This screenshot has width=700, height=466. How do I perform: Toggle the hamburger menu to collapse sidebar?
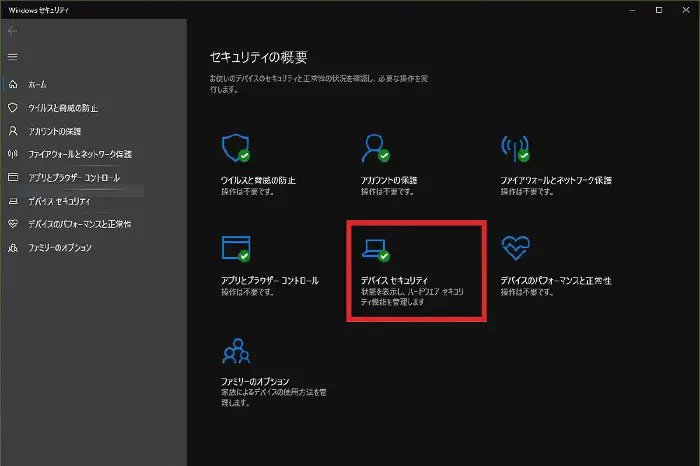[13, 57]
